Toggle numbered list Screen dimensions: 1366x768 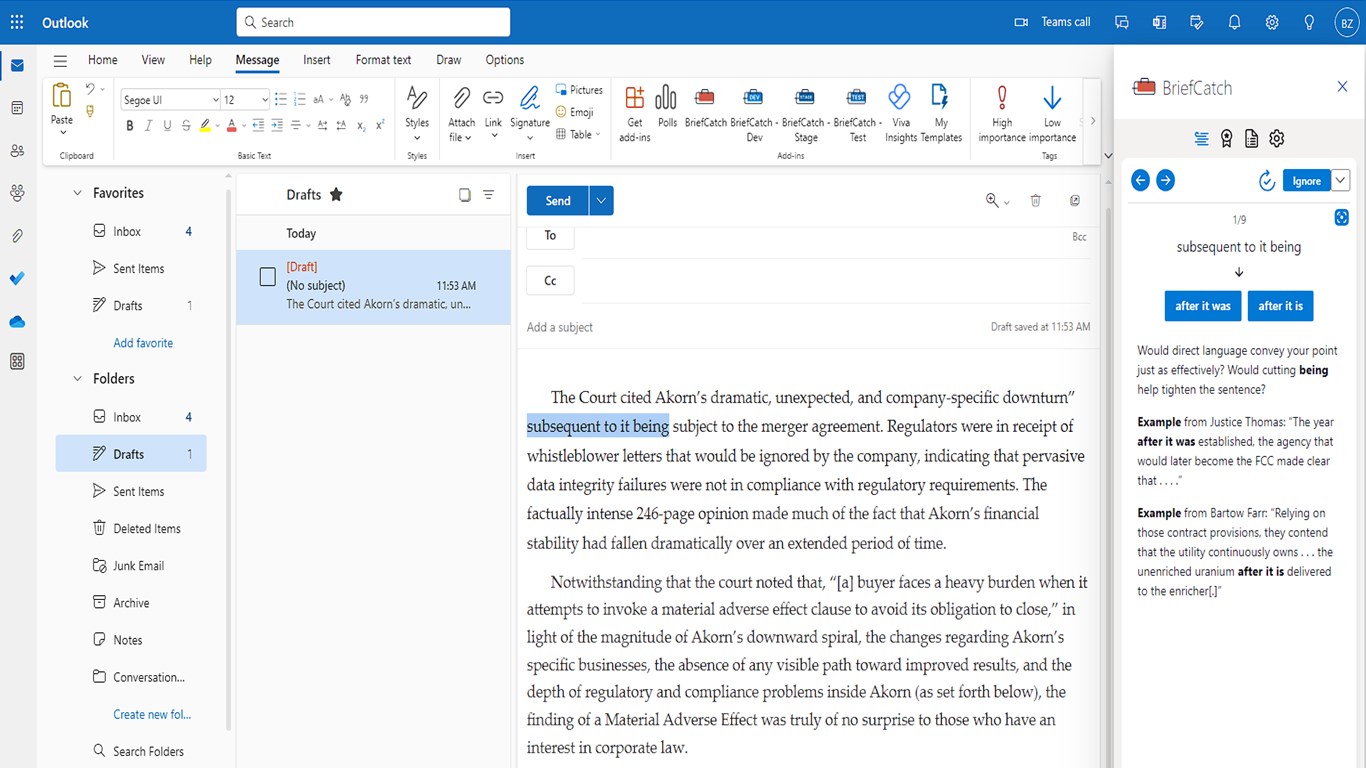[x=300, y=99]
